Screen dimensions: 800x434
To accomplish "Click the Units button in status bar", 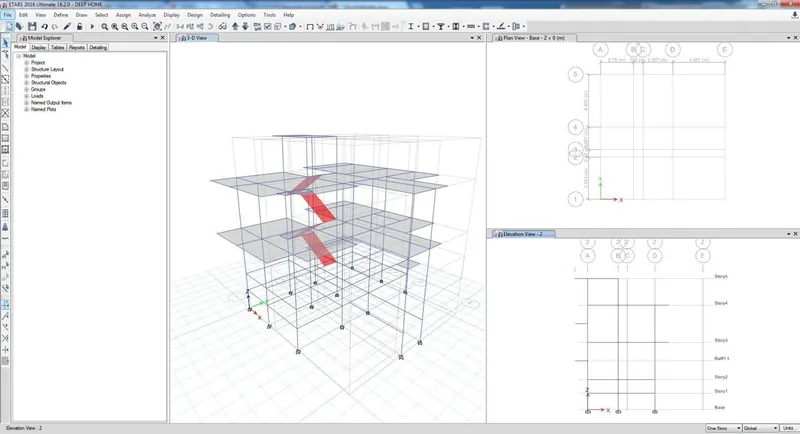I will coord(789,428).
